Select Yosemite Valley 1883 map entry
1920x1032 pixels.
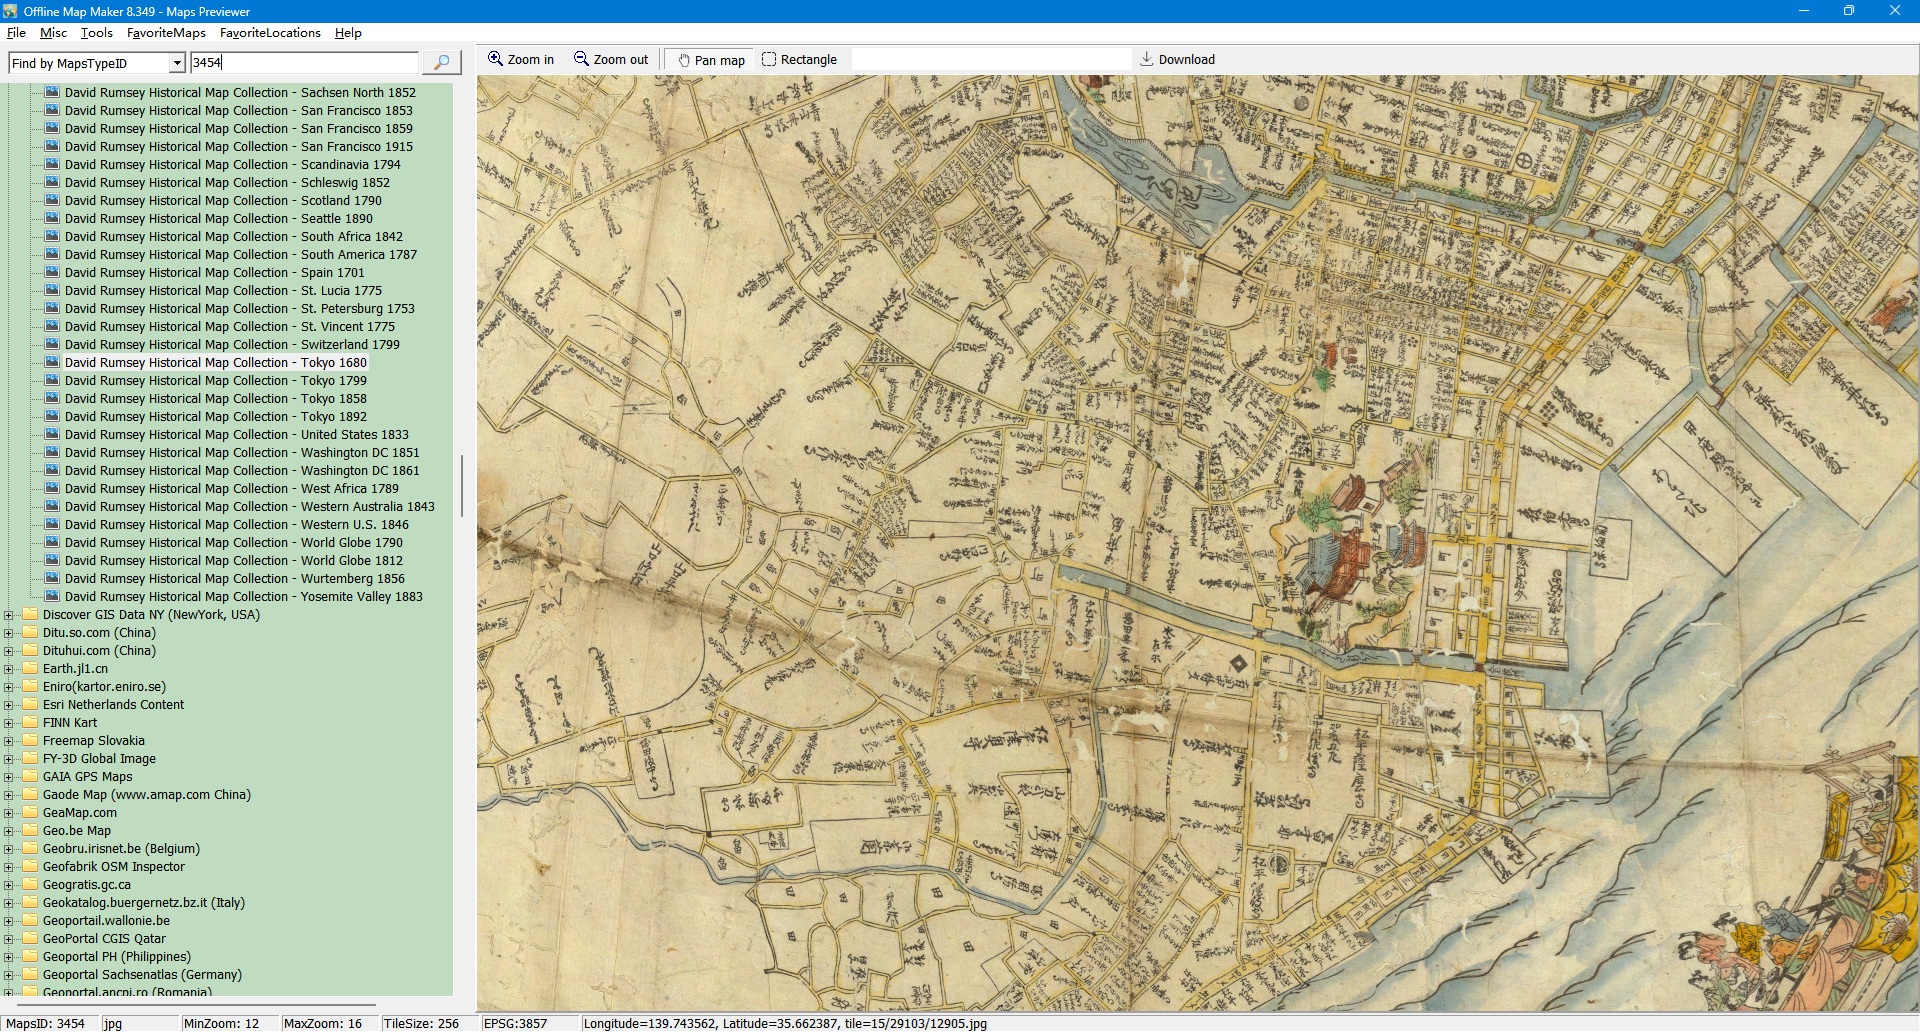[243, 597]
